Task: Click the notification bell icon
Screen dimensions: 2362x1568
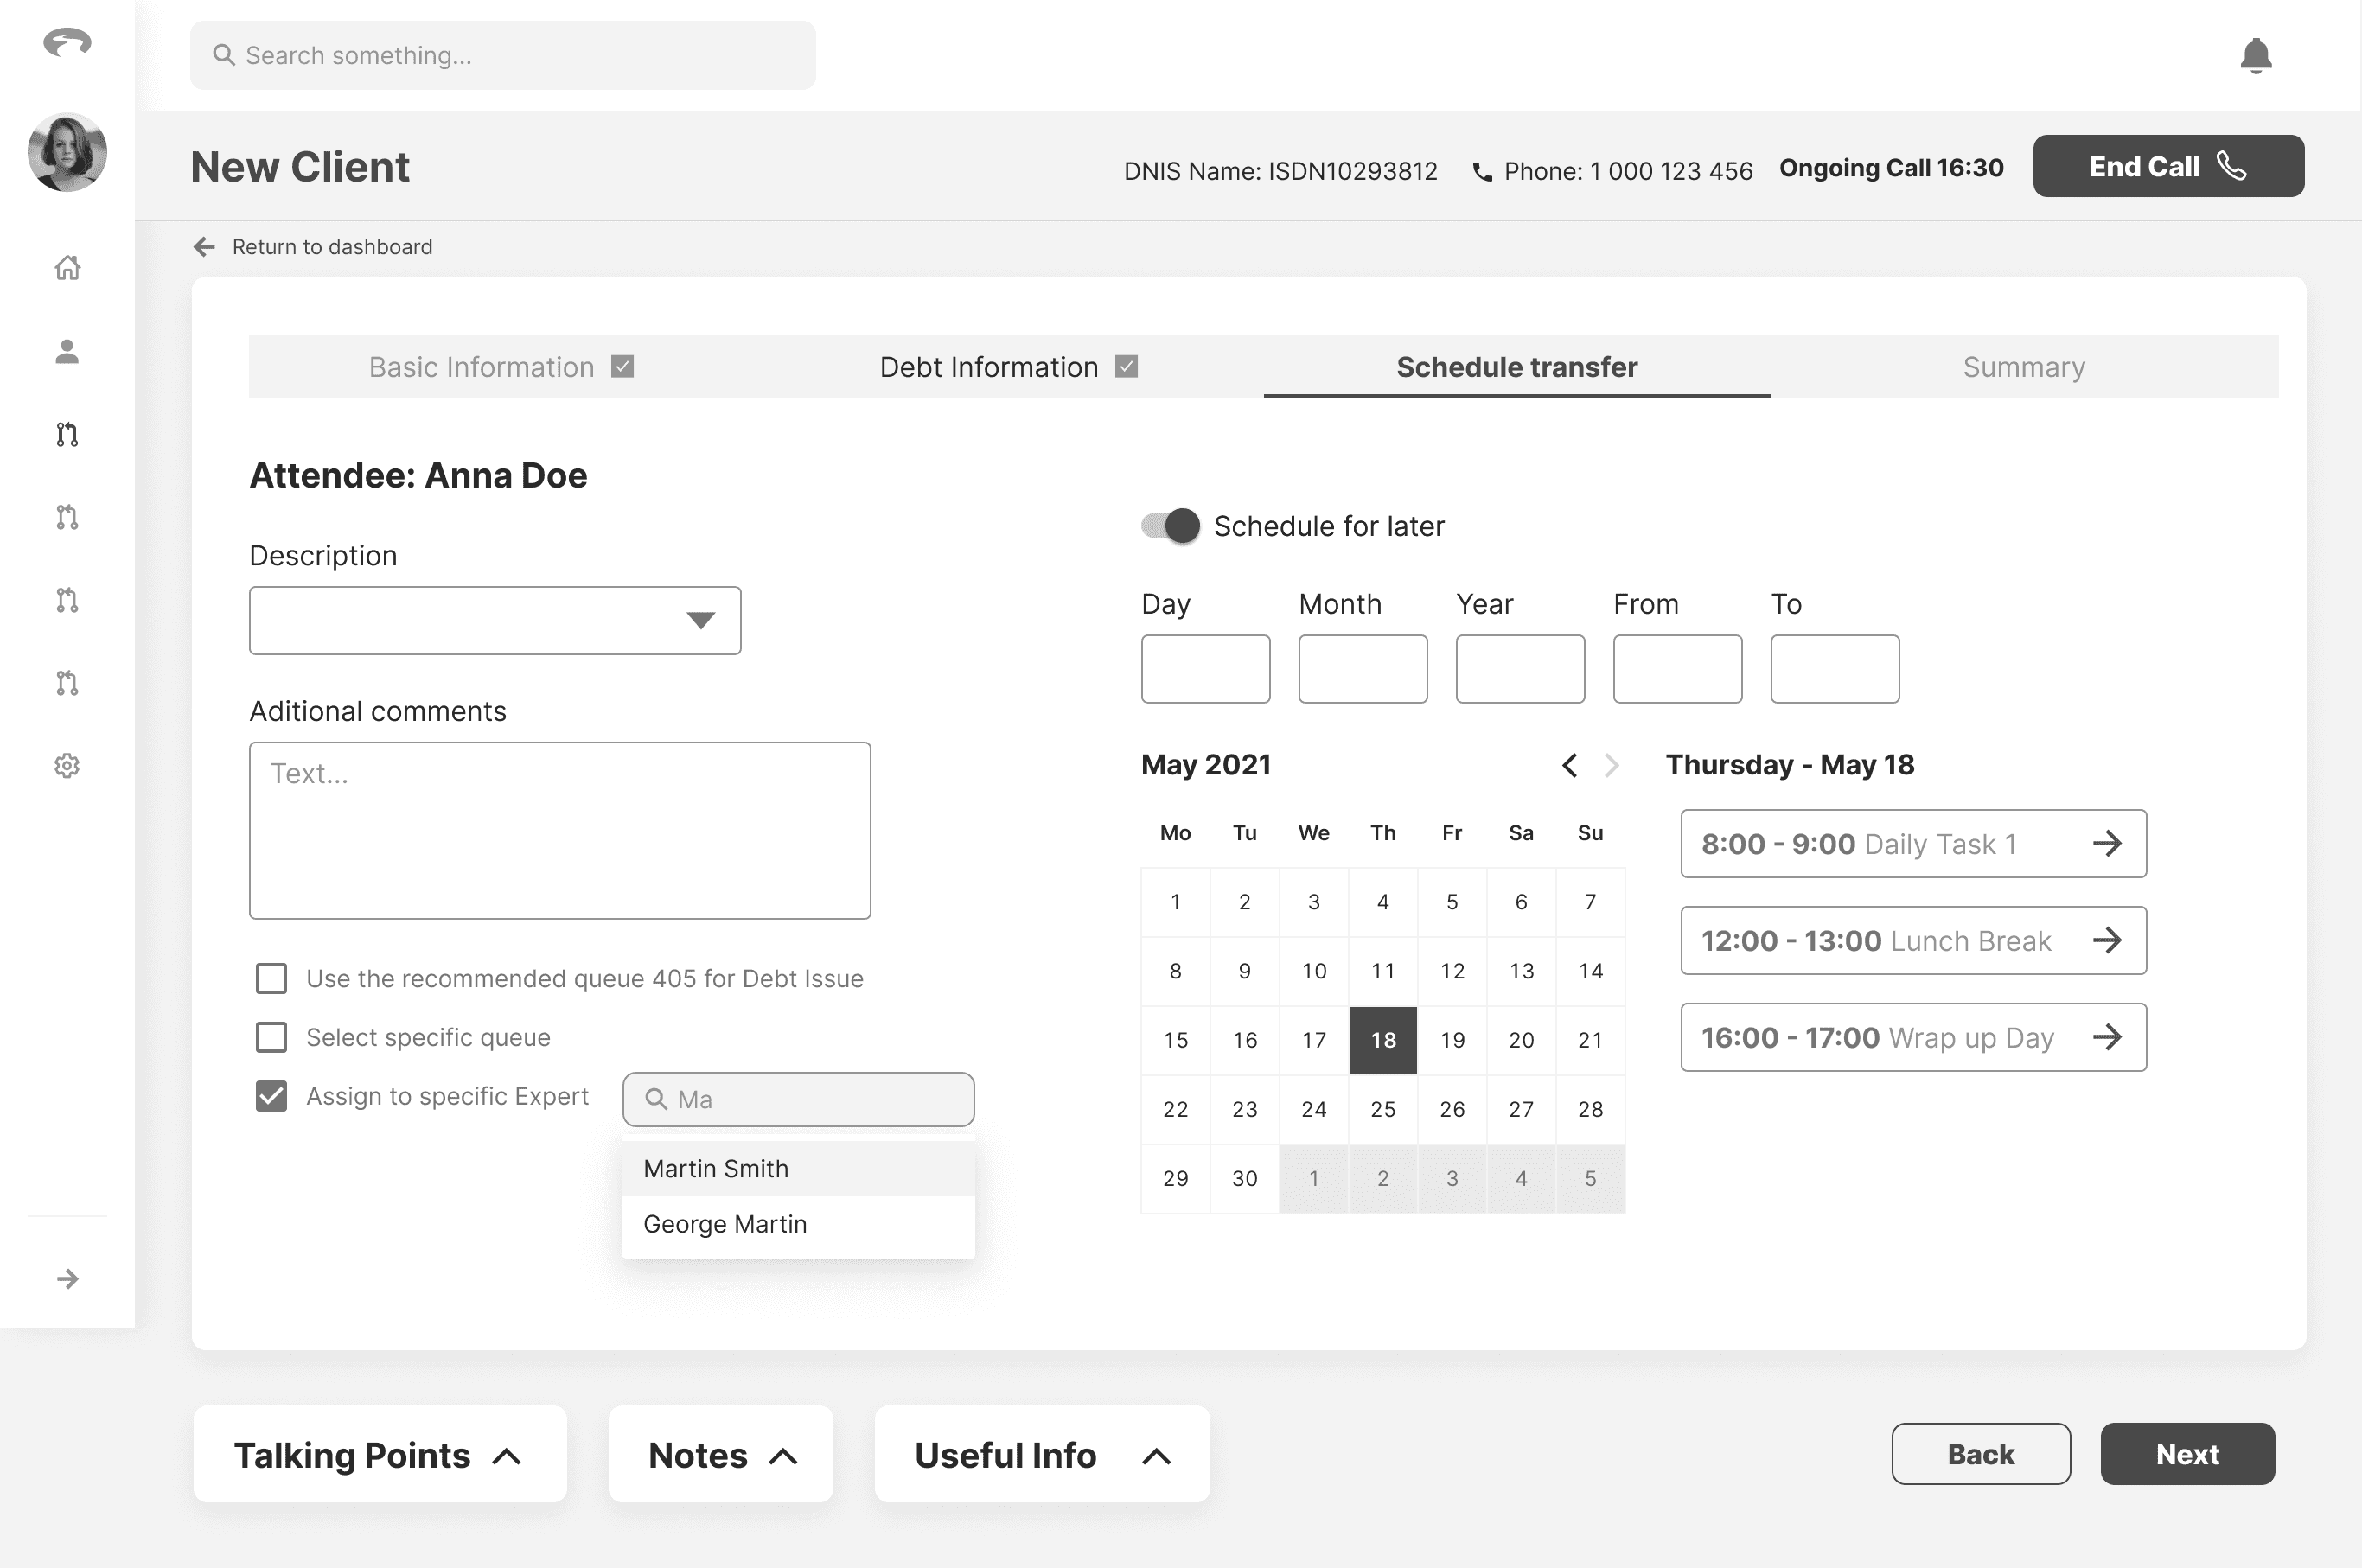Action: (2255, 56)
